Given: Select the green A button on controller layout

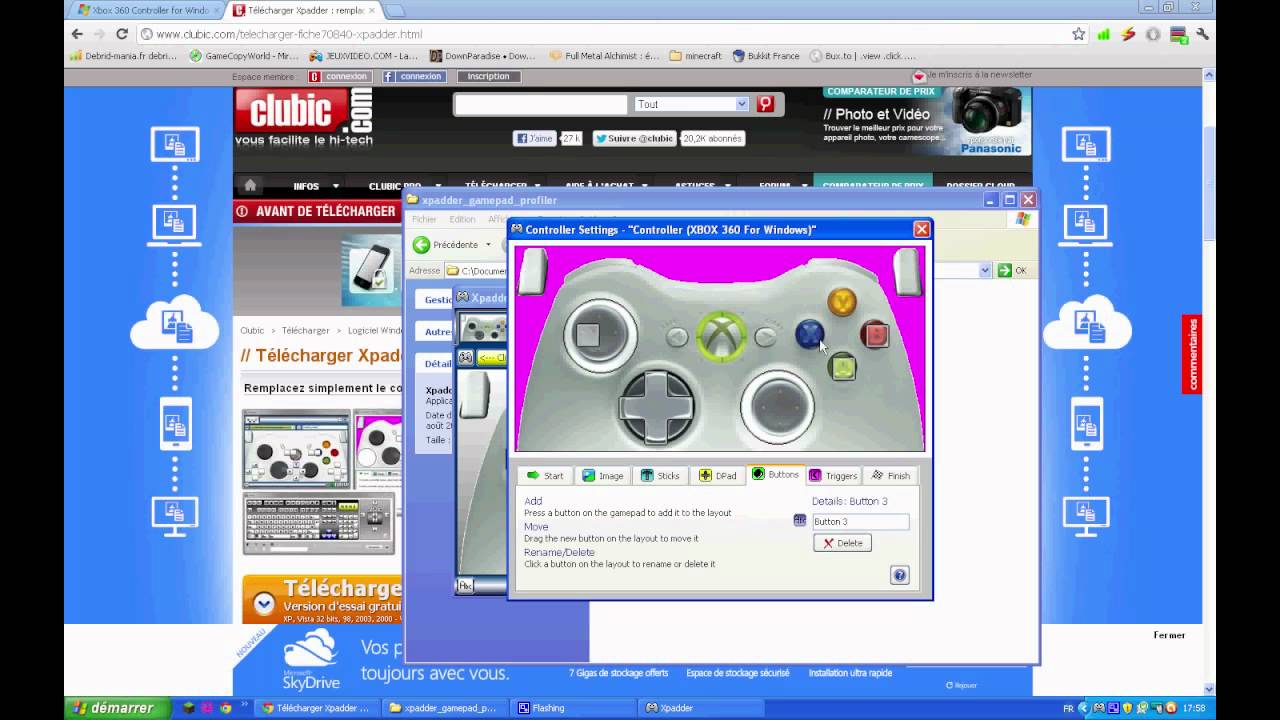Looking at the screenshot, I should (842, 367).
